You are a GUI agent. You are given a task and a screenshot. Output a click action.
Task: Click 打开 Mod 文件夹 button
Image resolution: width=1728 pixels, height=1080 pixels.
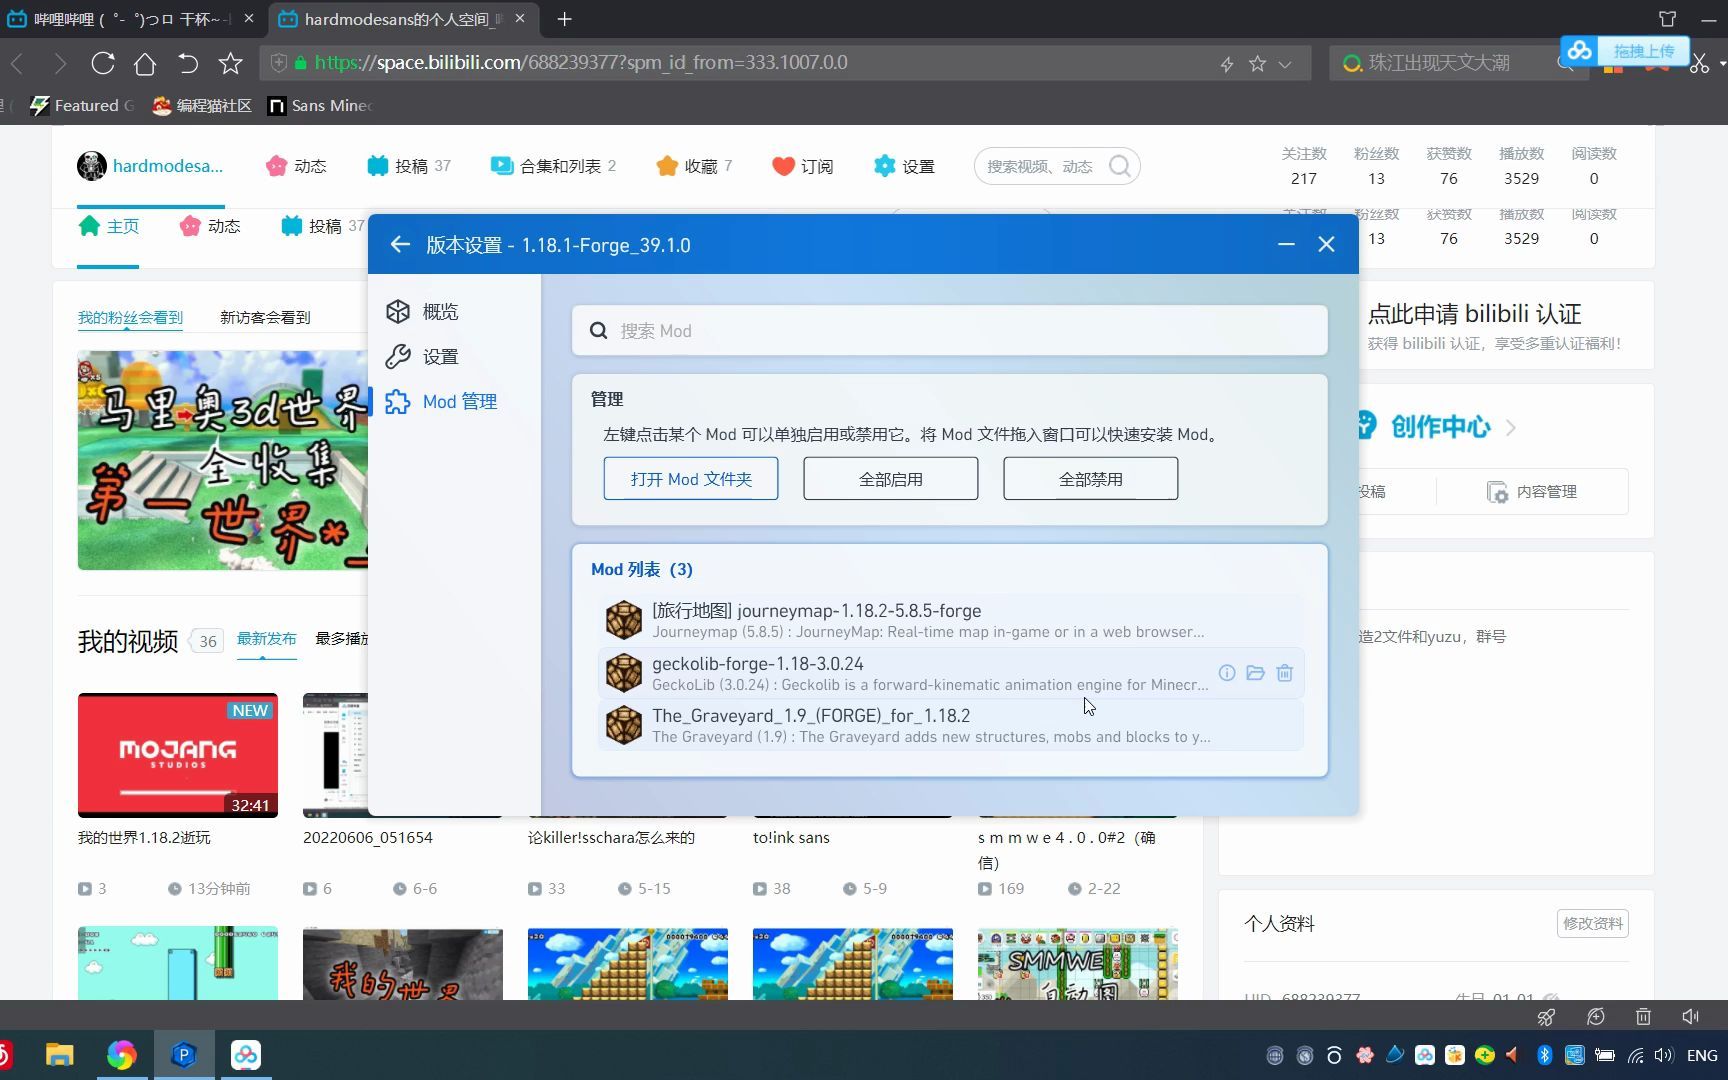point(690,478)
